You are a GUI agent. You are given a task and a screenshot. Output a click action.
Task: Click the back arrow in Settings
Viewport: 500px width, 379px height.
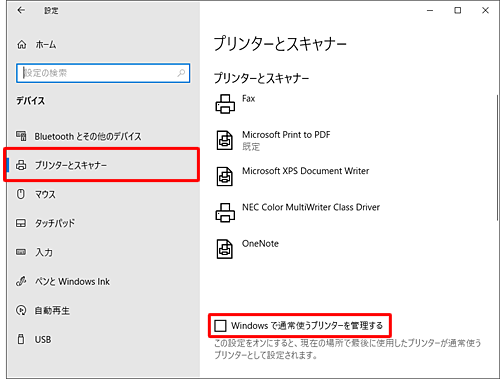coord(21,10)
